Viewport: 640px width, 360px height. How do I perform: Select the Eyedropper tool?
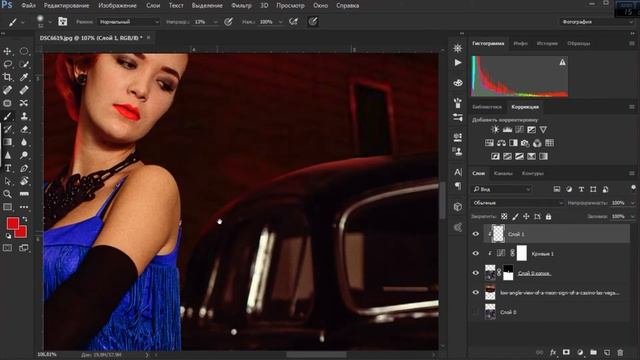coord(24,77)
